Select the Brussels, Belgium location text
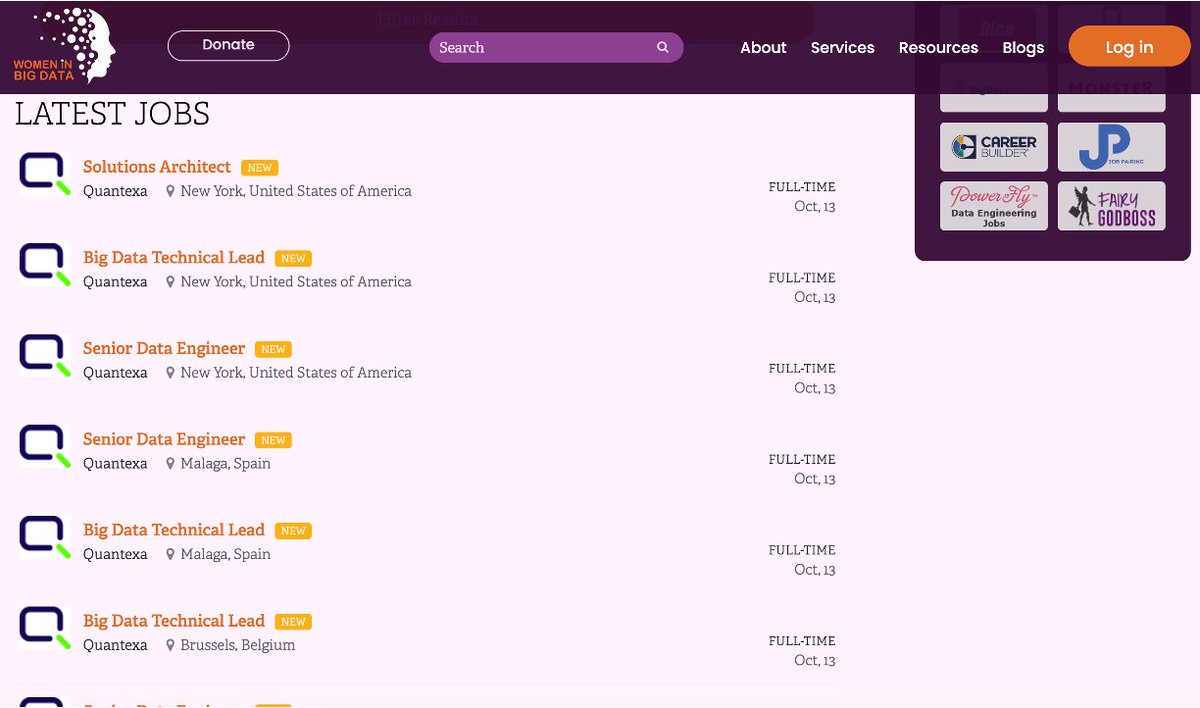Viewport: 1200px width, 708px height. [x=238, y=645]
